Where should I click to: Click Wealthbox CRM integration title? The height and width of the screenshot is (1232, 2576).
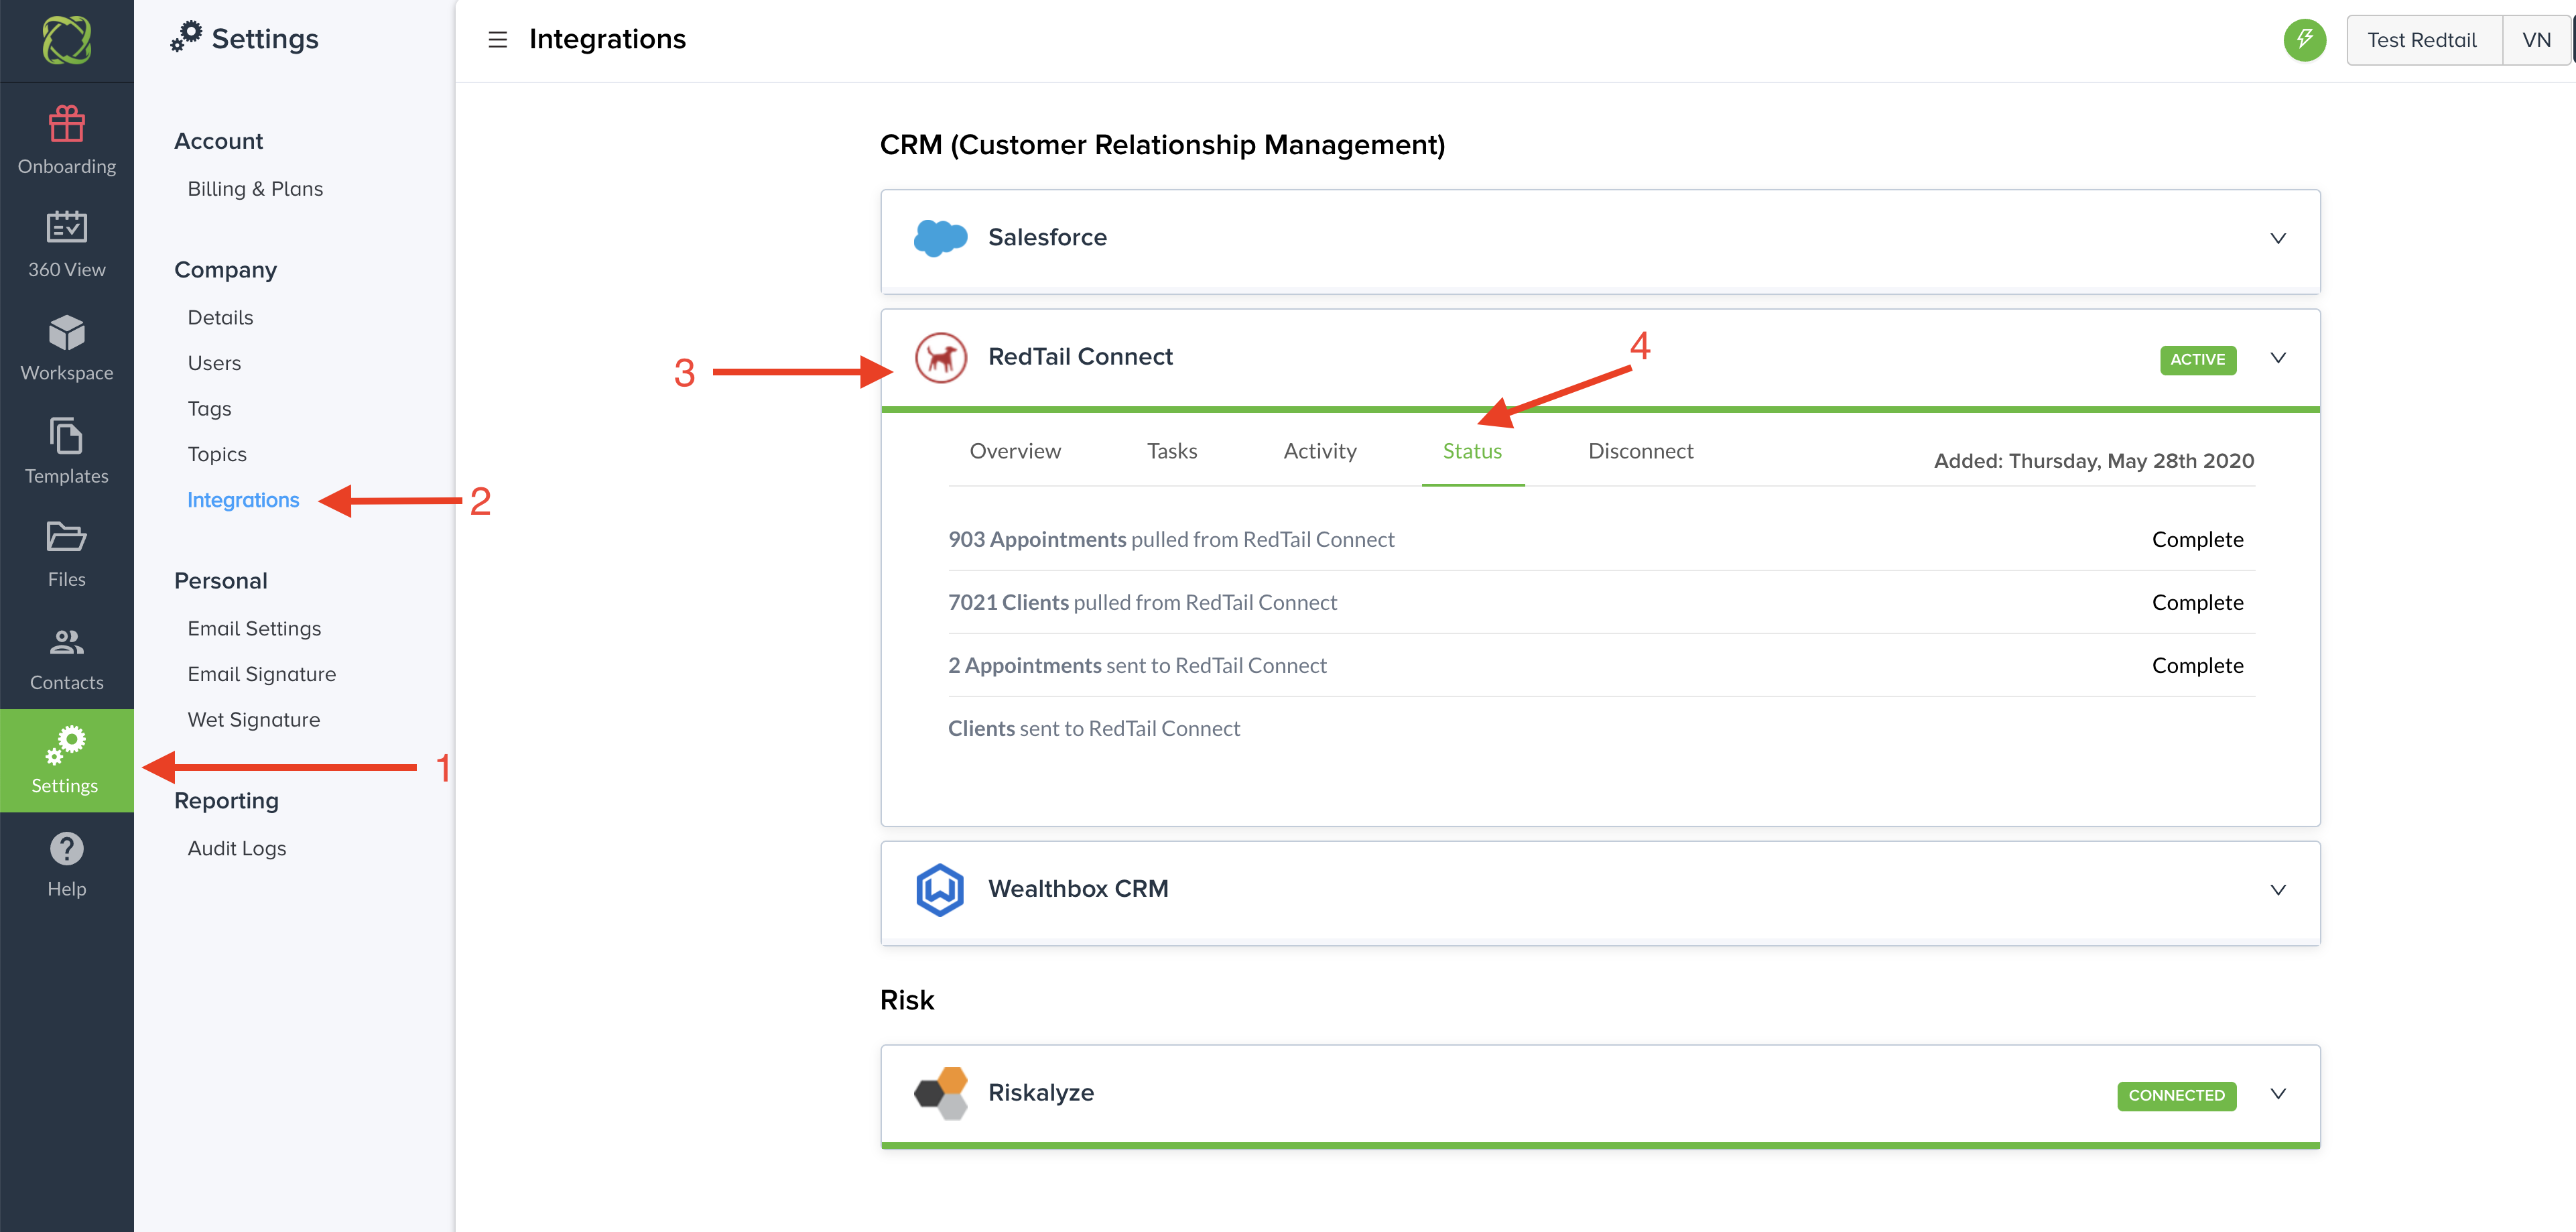tap(1078, 889)
